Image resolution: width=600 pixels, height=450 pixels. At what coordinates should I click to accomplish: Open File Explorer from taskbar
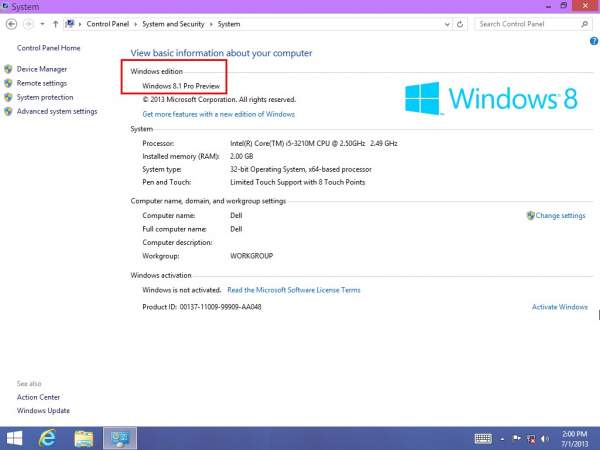tap(83, 439)
